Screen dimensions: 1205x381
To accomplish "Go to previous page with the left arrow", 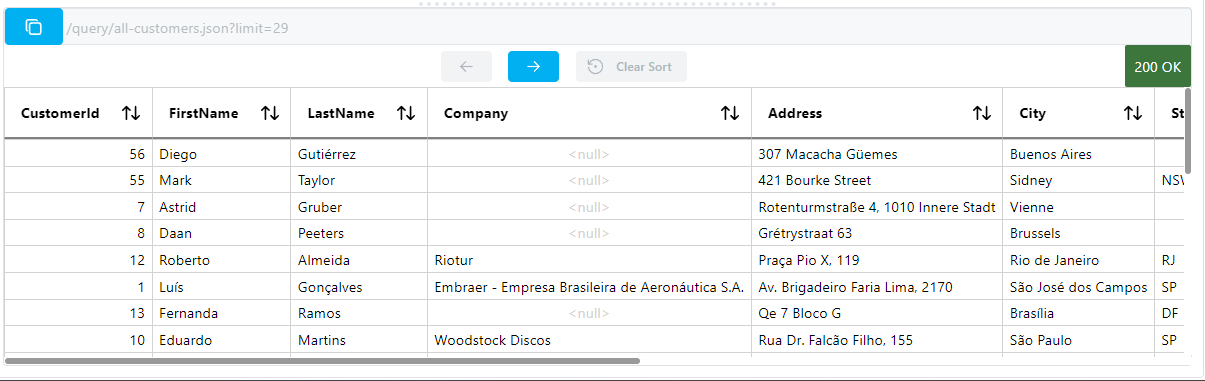I will (466, 67).
